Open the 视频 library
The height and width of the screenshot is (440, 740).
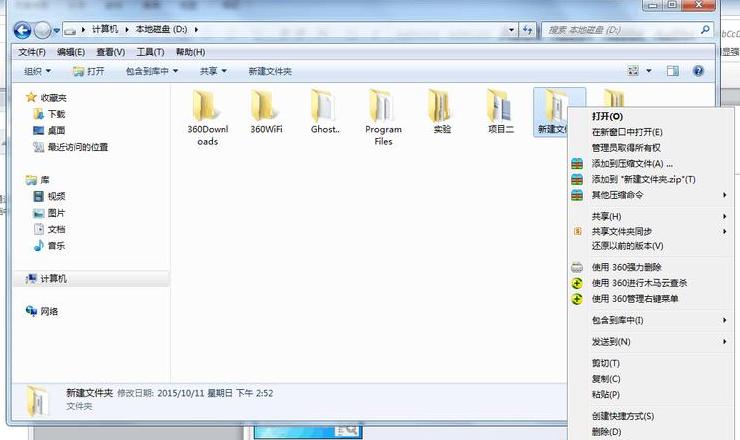(x=50, y=196)
